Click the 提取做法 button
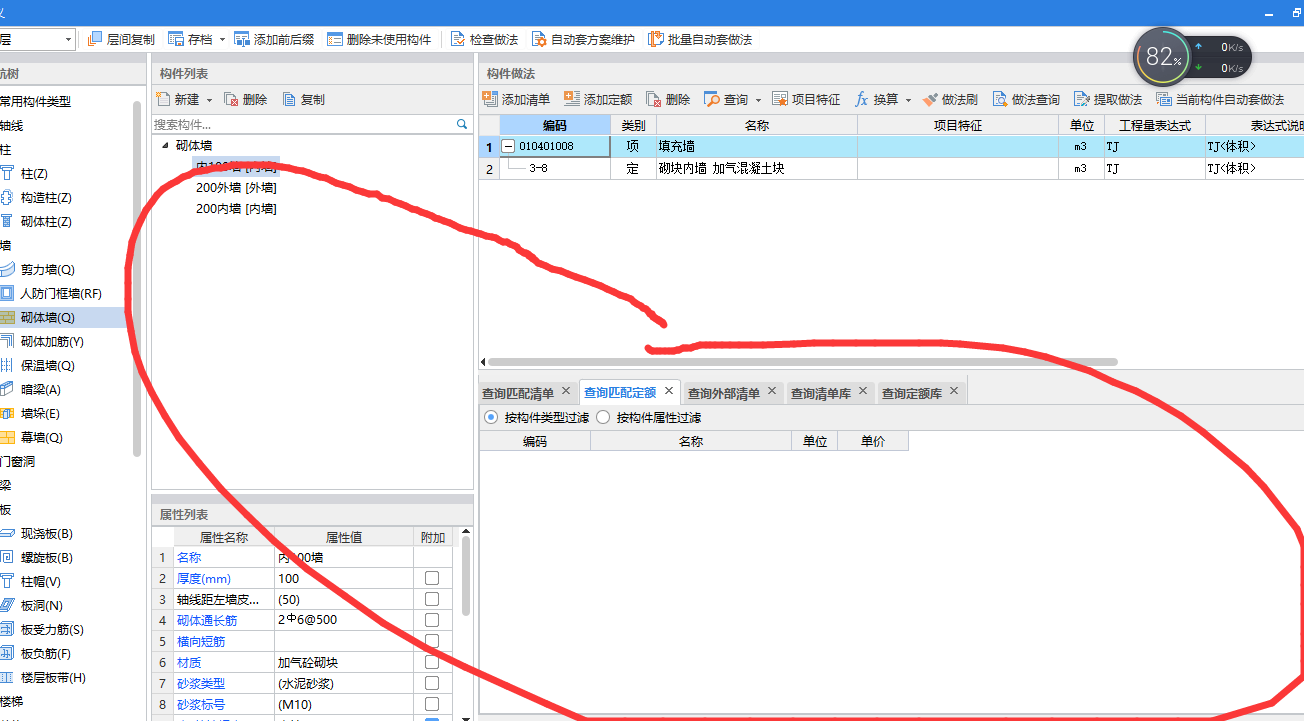This screenshot has height=721, width=1304. 1108,99
